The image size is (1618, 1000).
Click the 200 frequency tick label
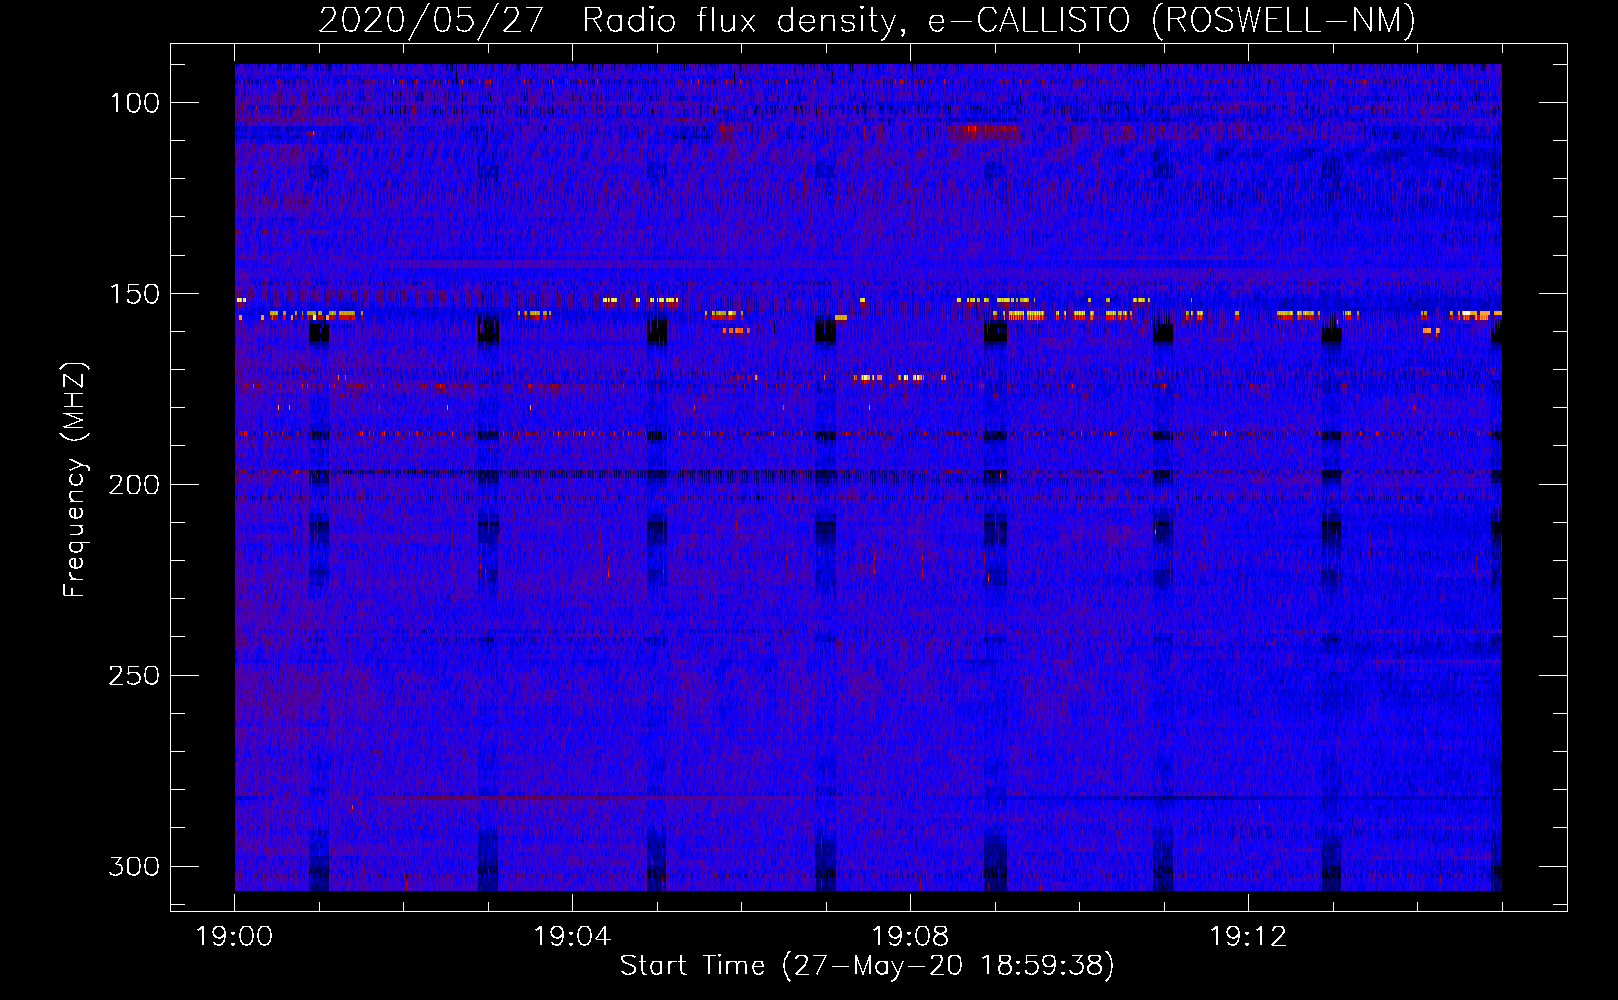pyautogui.click(x=134, y=485)
